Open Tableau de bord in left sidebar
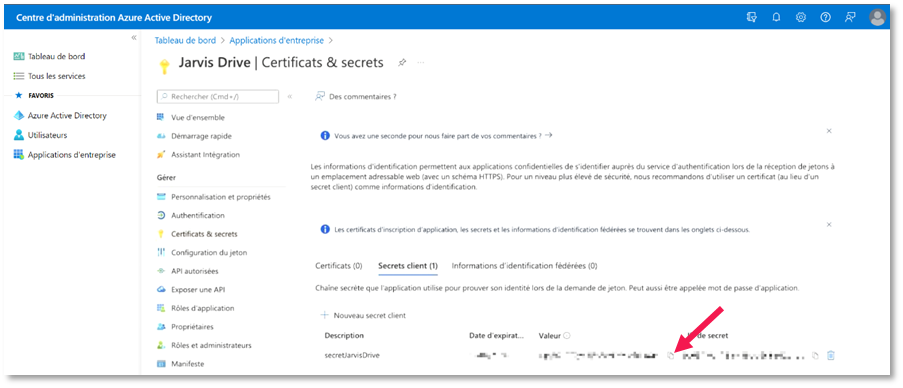The height and width of the screenshot is (388, 903). [56, 56]
